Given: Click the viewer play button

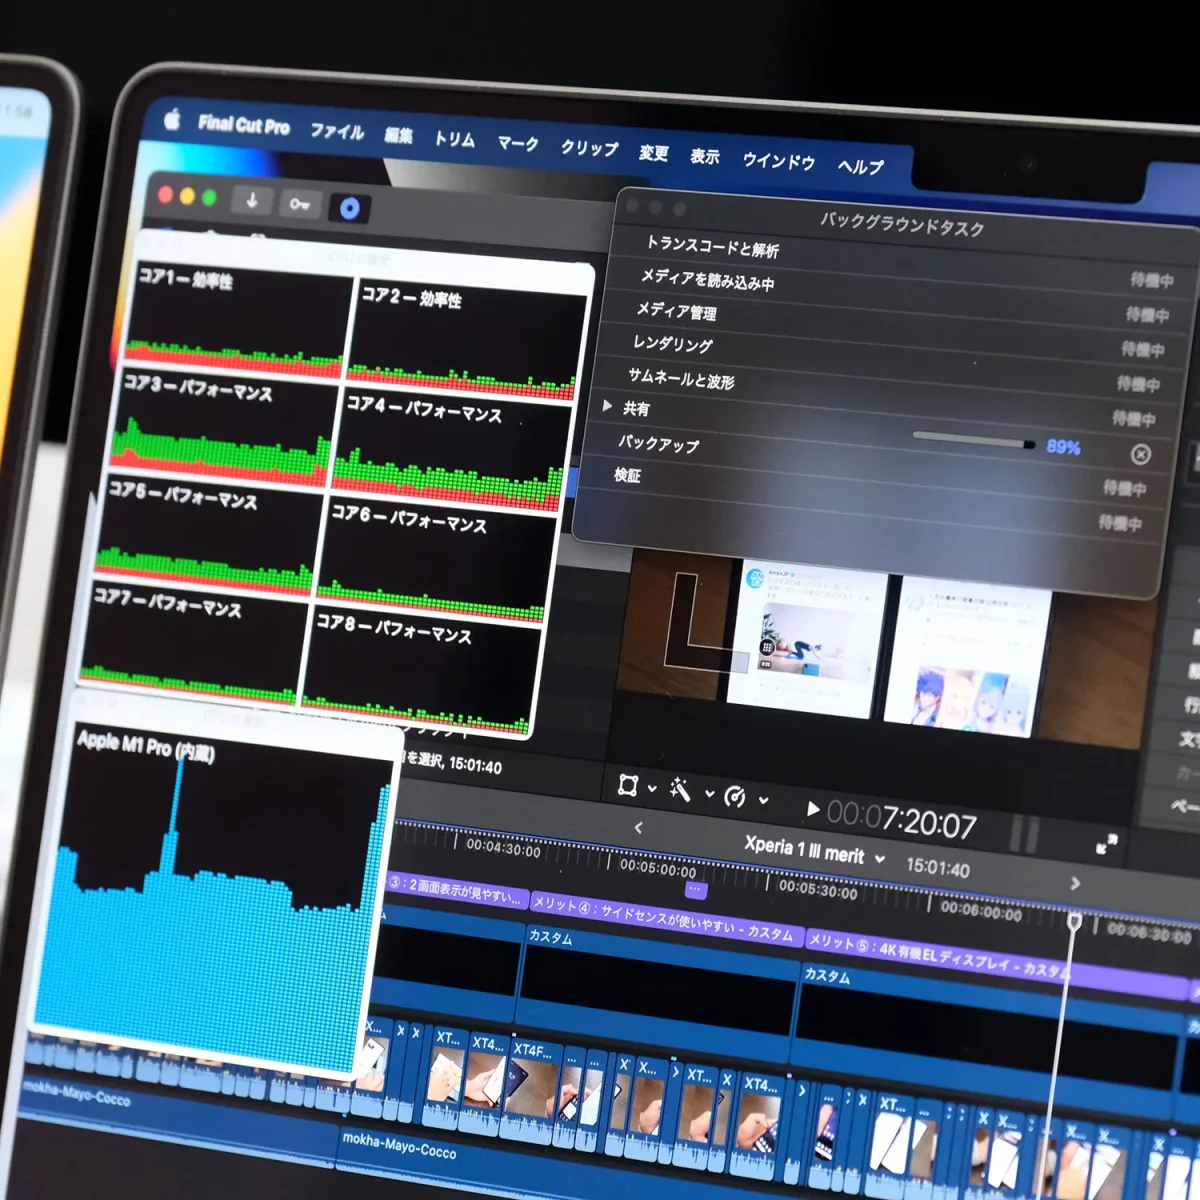Looking at the screenshot, I should tap(813, 809).
